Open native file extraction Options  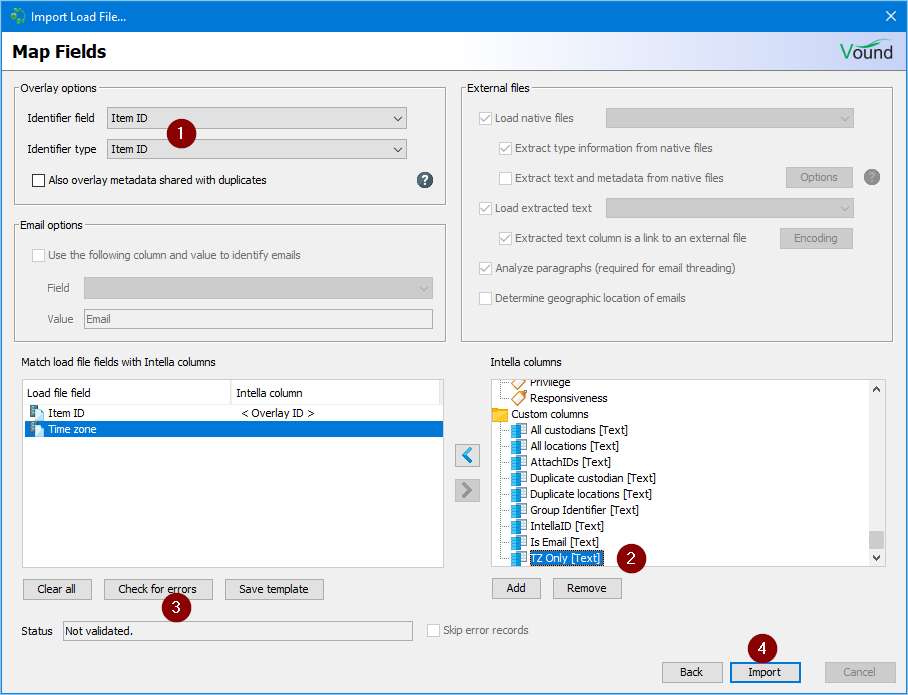[819, 177]
